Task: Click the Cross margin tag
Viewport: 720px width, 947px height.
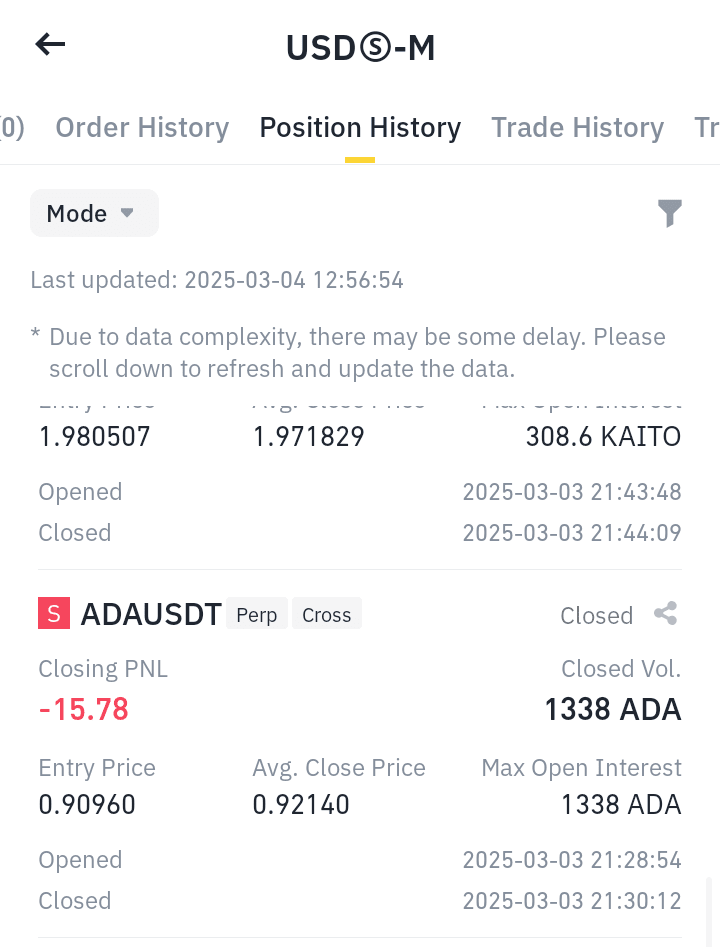Action: [327, 614]
